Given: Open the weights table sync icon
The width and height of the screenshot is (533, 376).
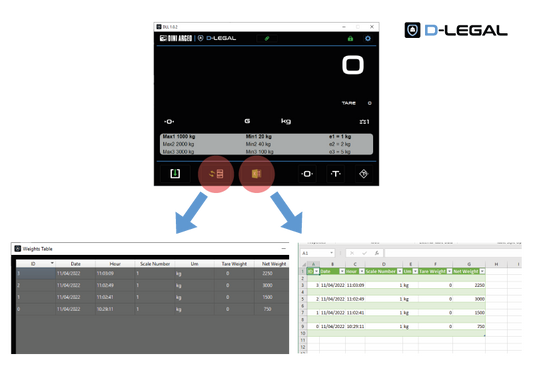Looking at the screenshot, I should [x=216, y=174].
